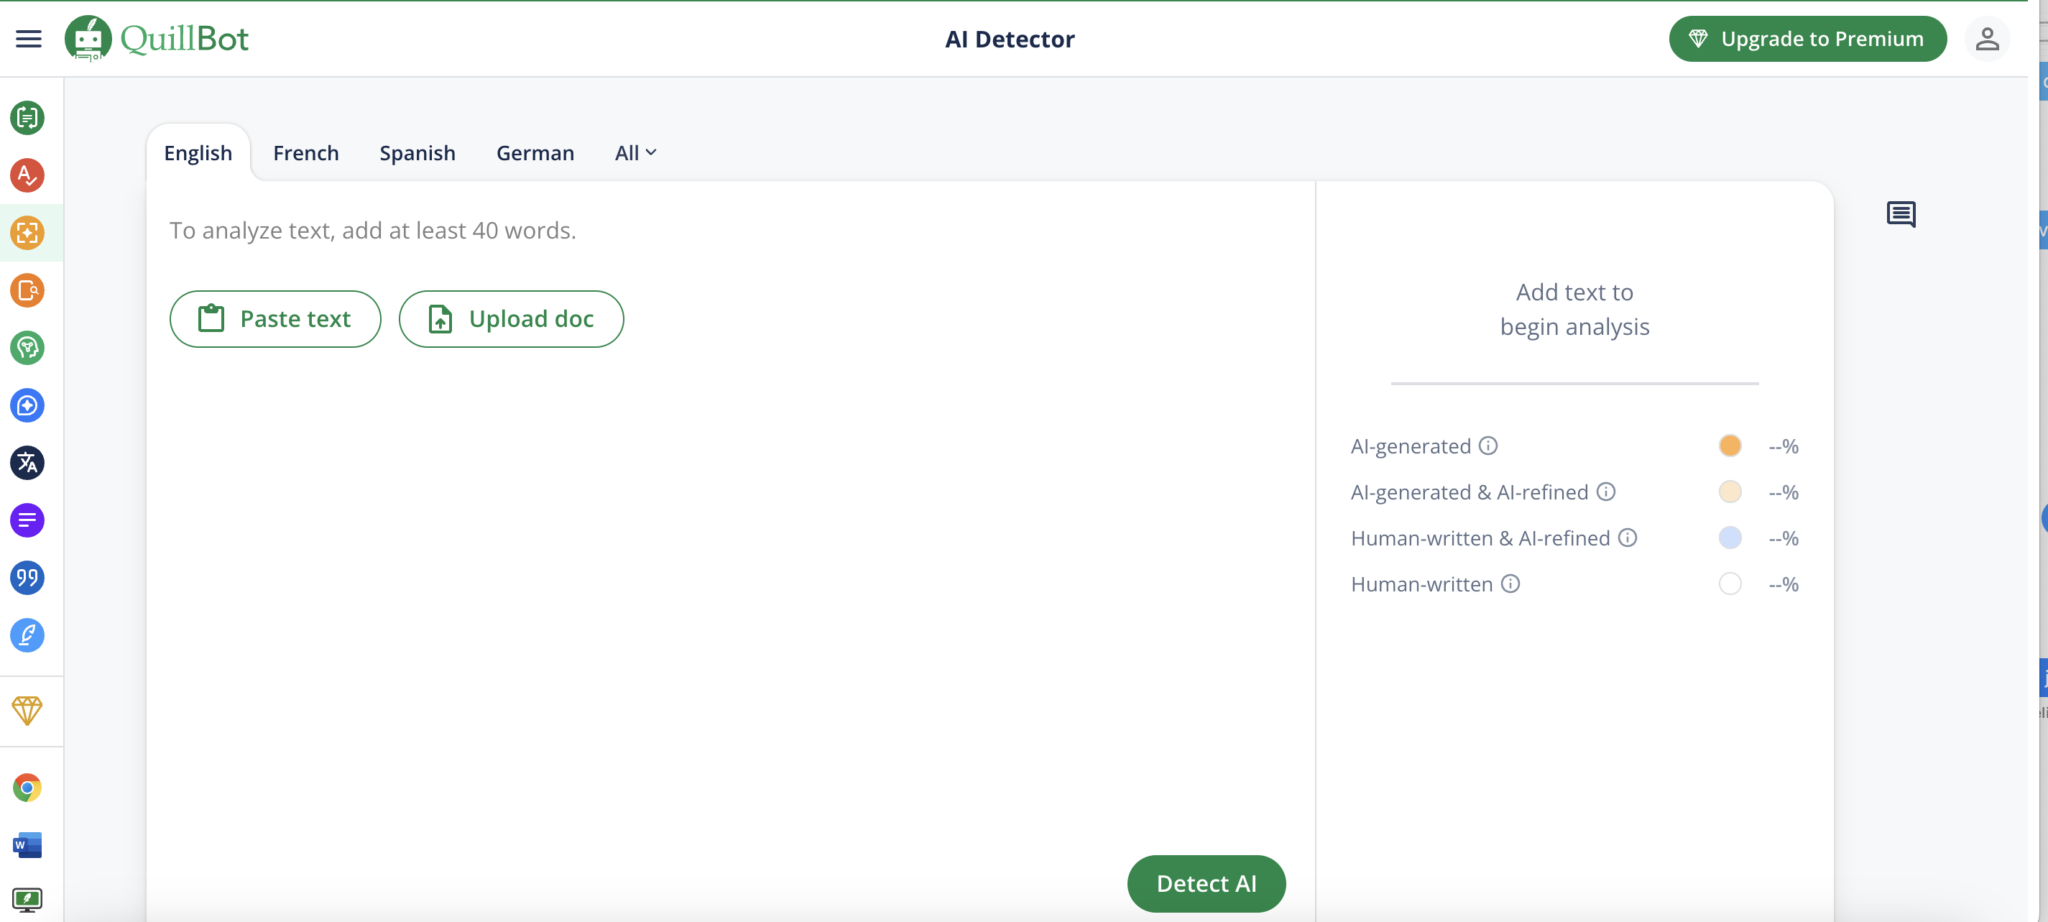Click the Detect AI button
The height and width of the screenshot is (922, 2048).
click(x=1206, y=884)
